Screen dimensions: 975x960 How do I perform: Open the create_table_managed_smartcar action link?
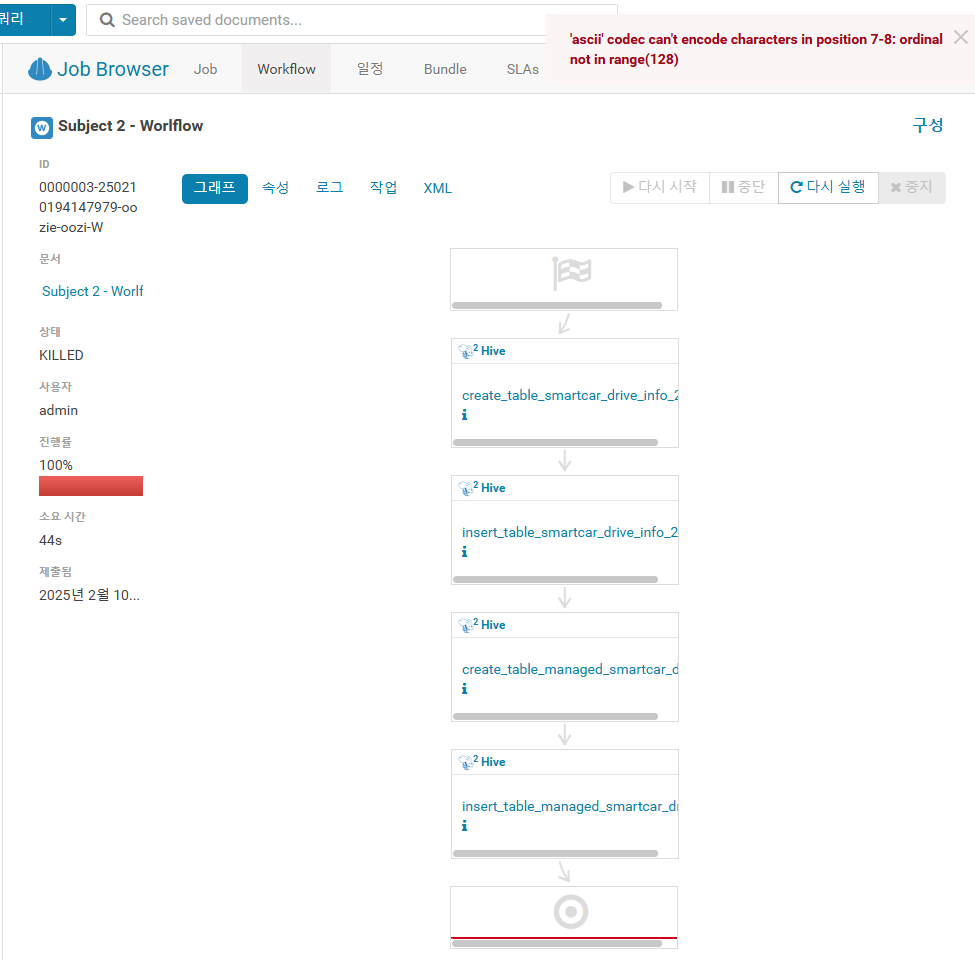click(x=570, y=670)
